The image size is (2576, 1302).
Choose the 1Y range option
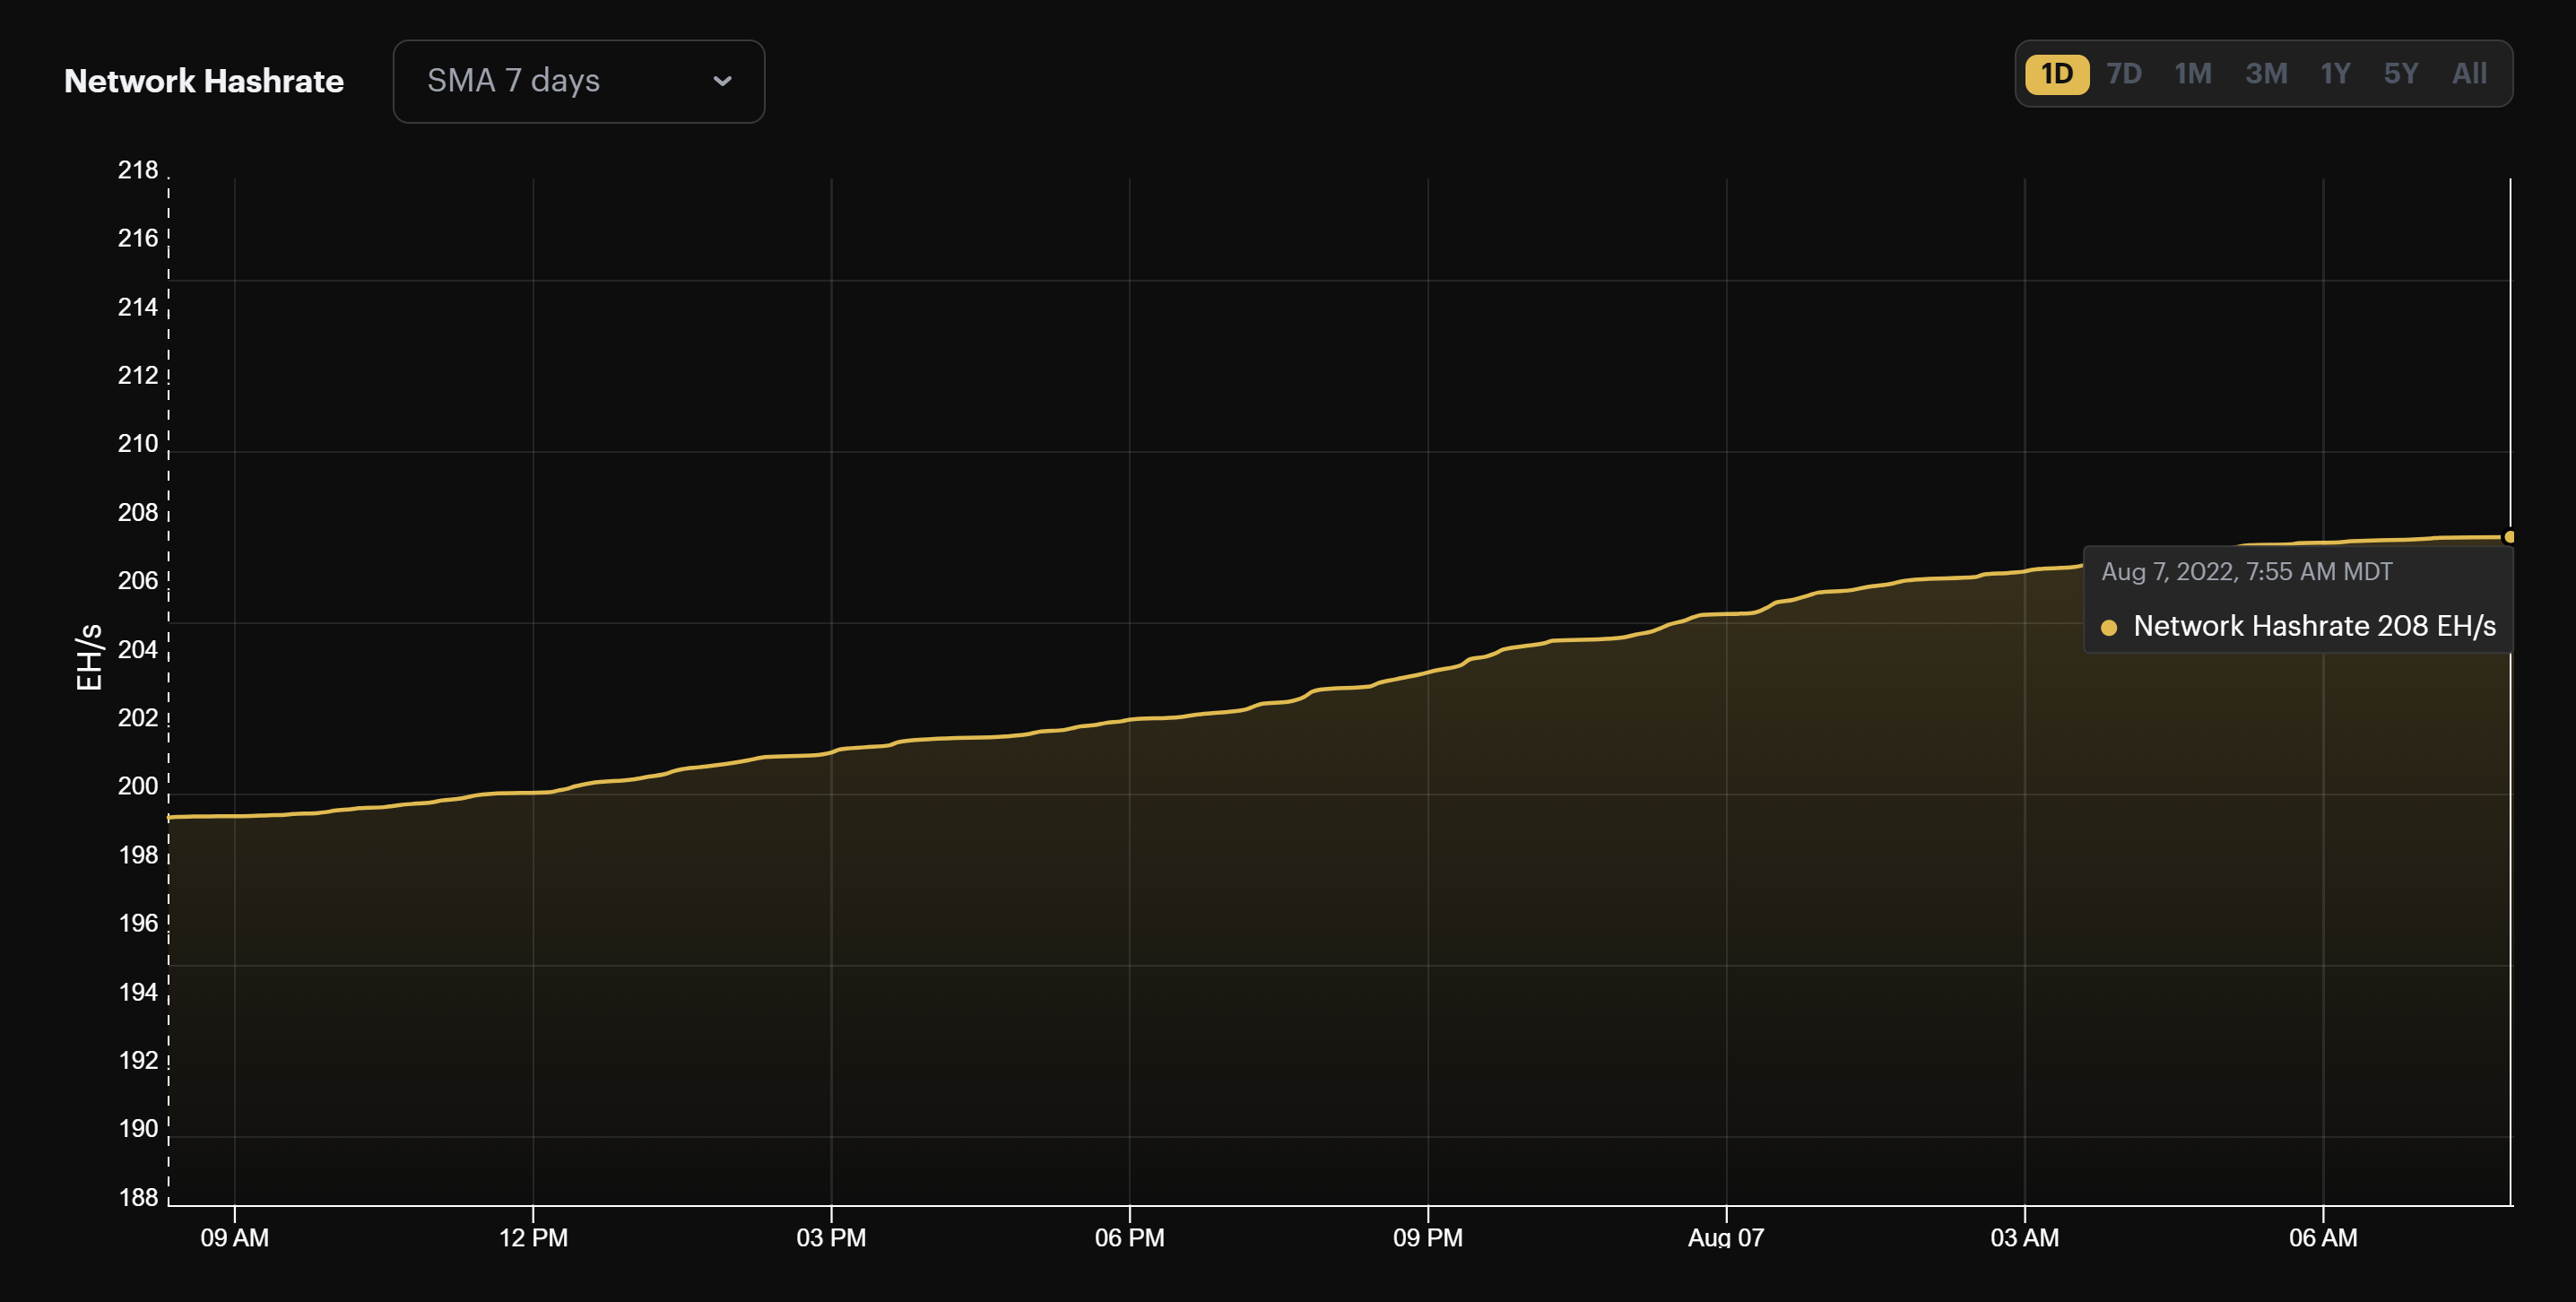click(x=2334, y=74)
